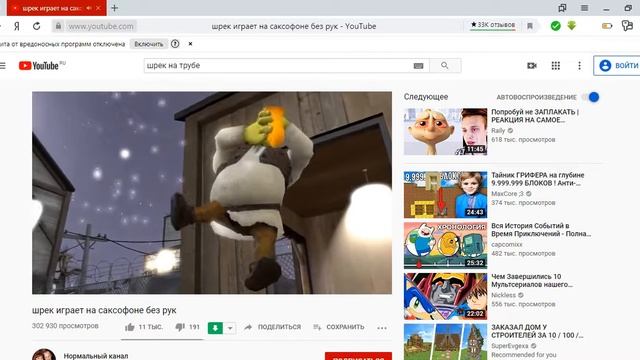Click the Shrek video player
Screen dimensions: 640x360
[x=212, y=193]
